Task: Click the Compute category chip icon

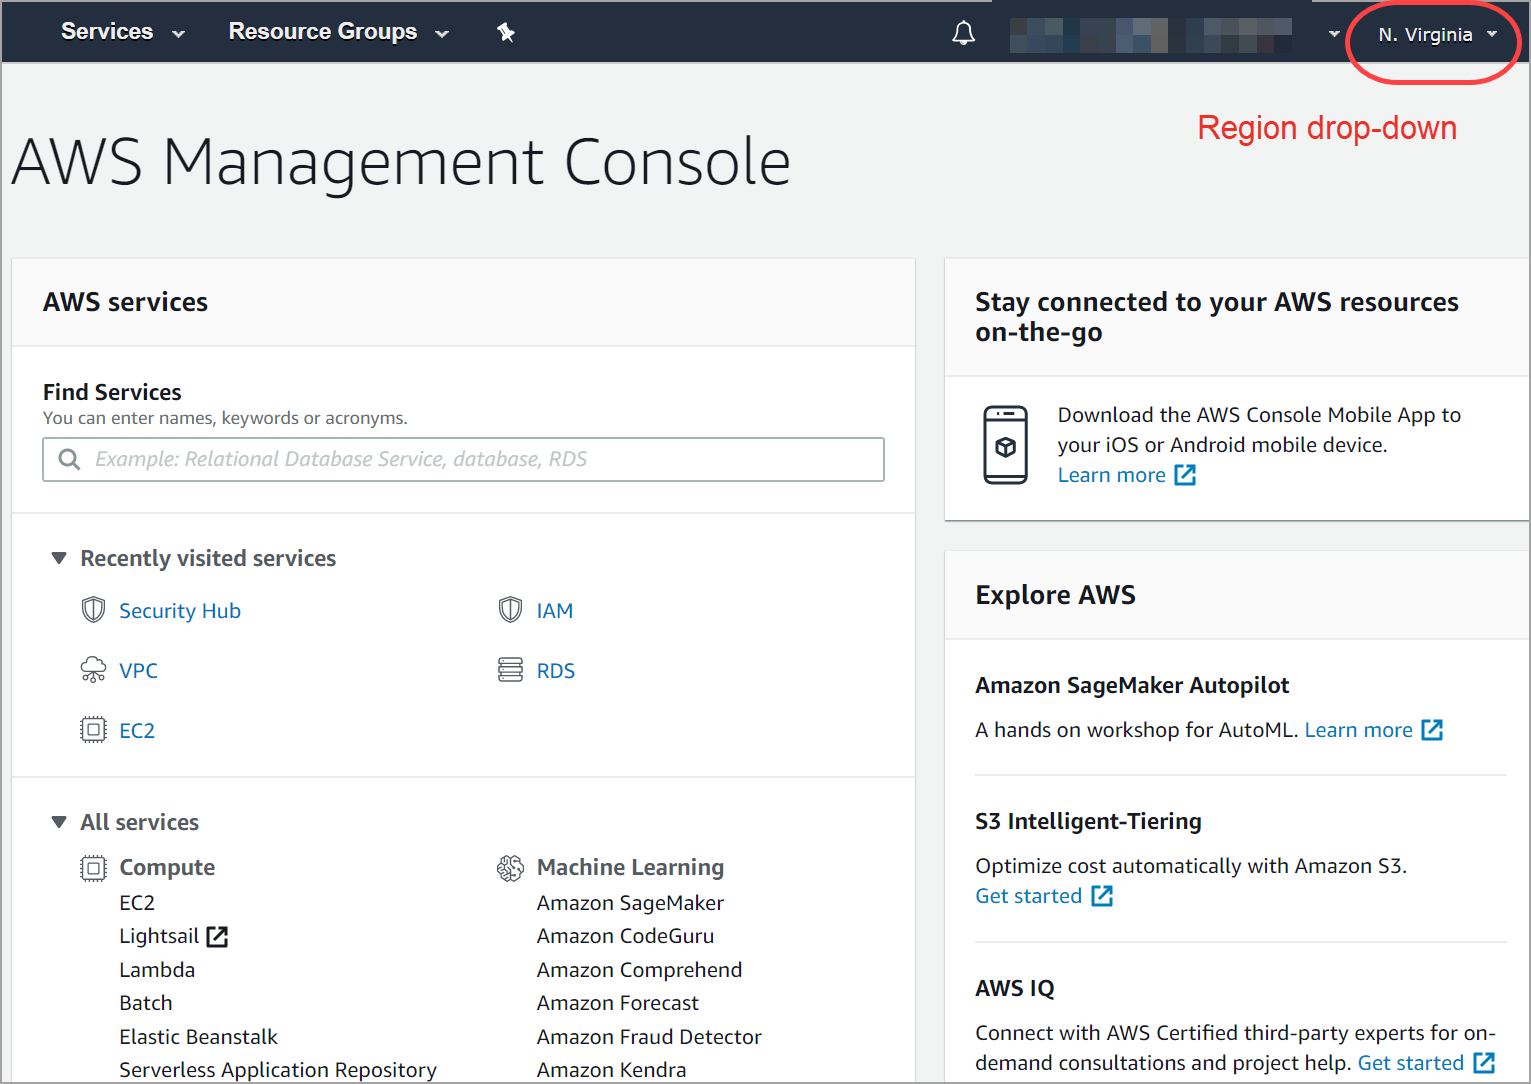Action: [x=93, y=868]
